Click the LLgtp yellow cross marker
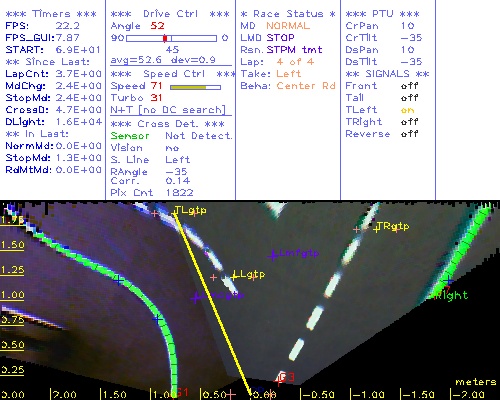Viewport: 500px width, 400px height. [234, 276]
